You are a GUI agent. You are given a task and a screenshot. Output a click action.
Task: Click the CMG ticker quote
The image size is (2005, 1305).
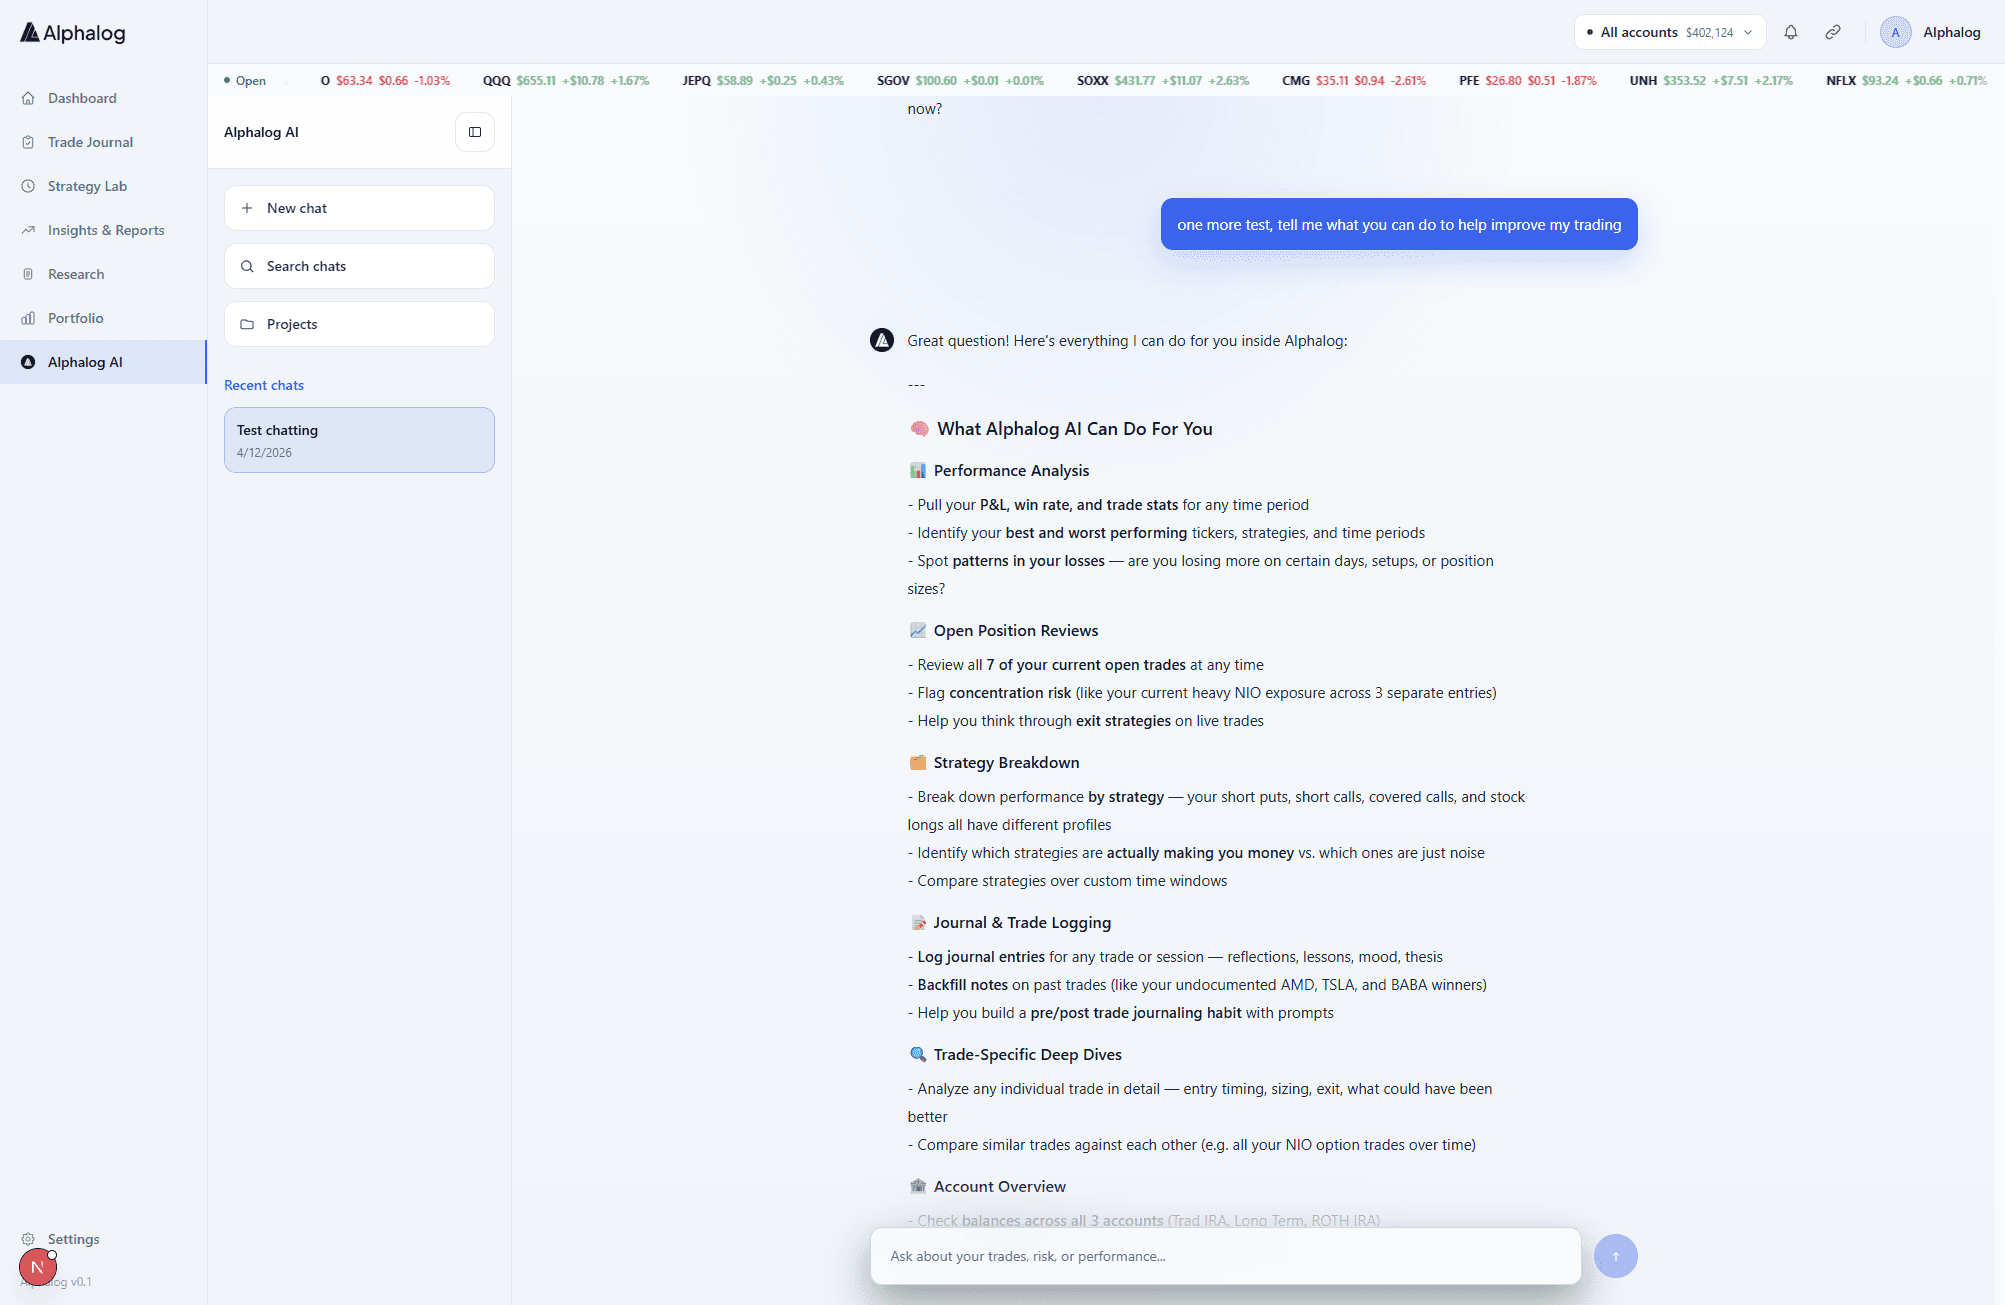click(x=1354, y=81)
